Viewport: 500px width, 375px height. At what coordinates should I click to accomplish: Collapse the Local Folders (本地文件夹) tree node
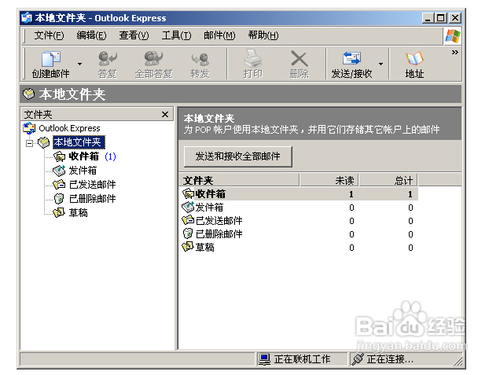(30, 143)
